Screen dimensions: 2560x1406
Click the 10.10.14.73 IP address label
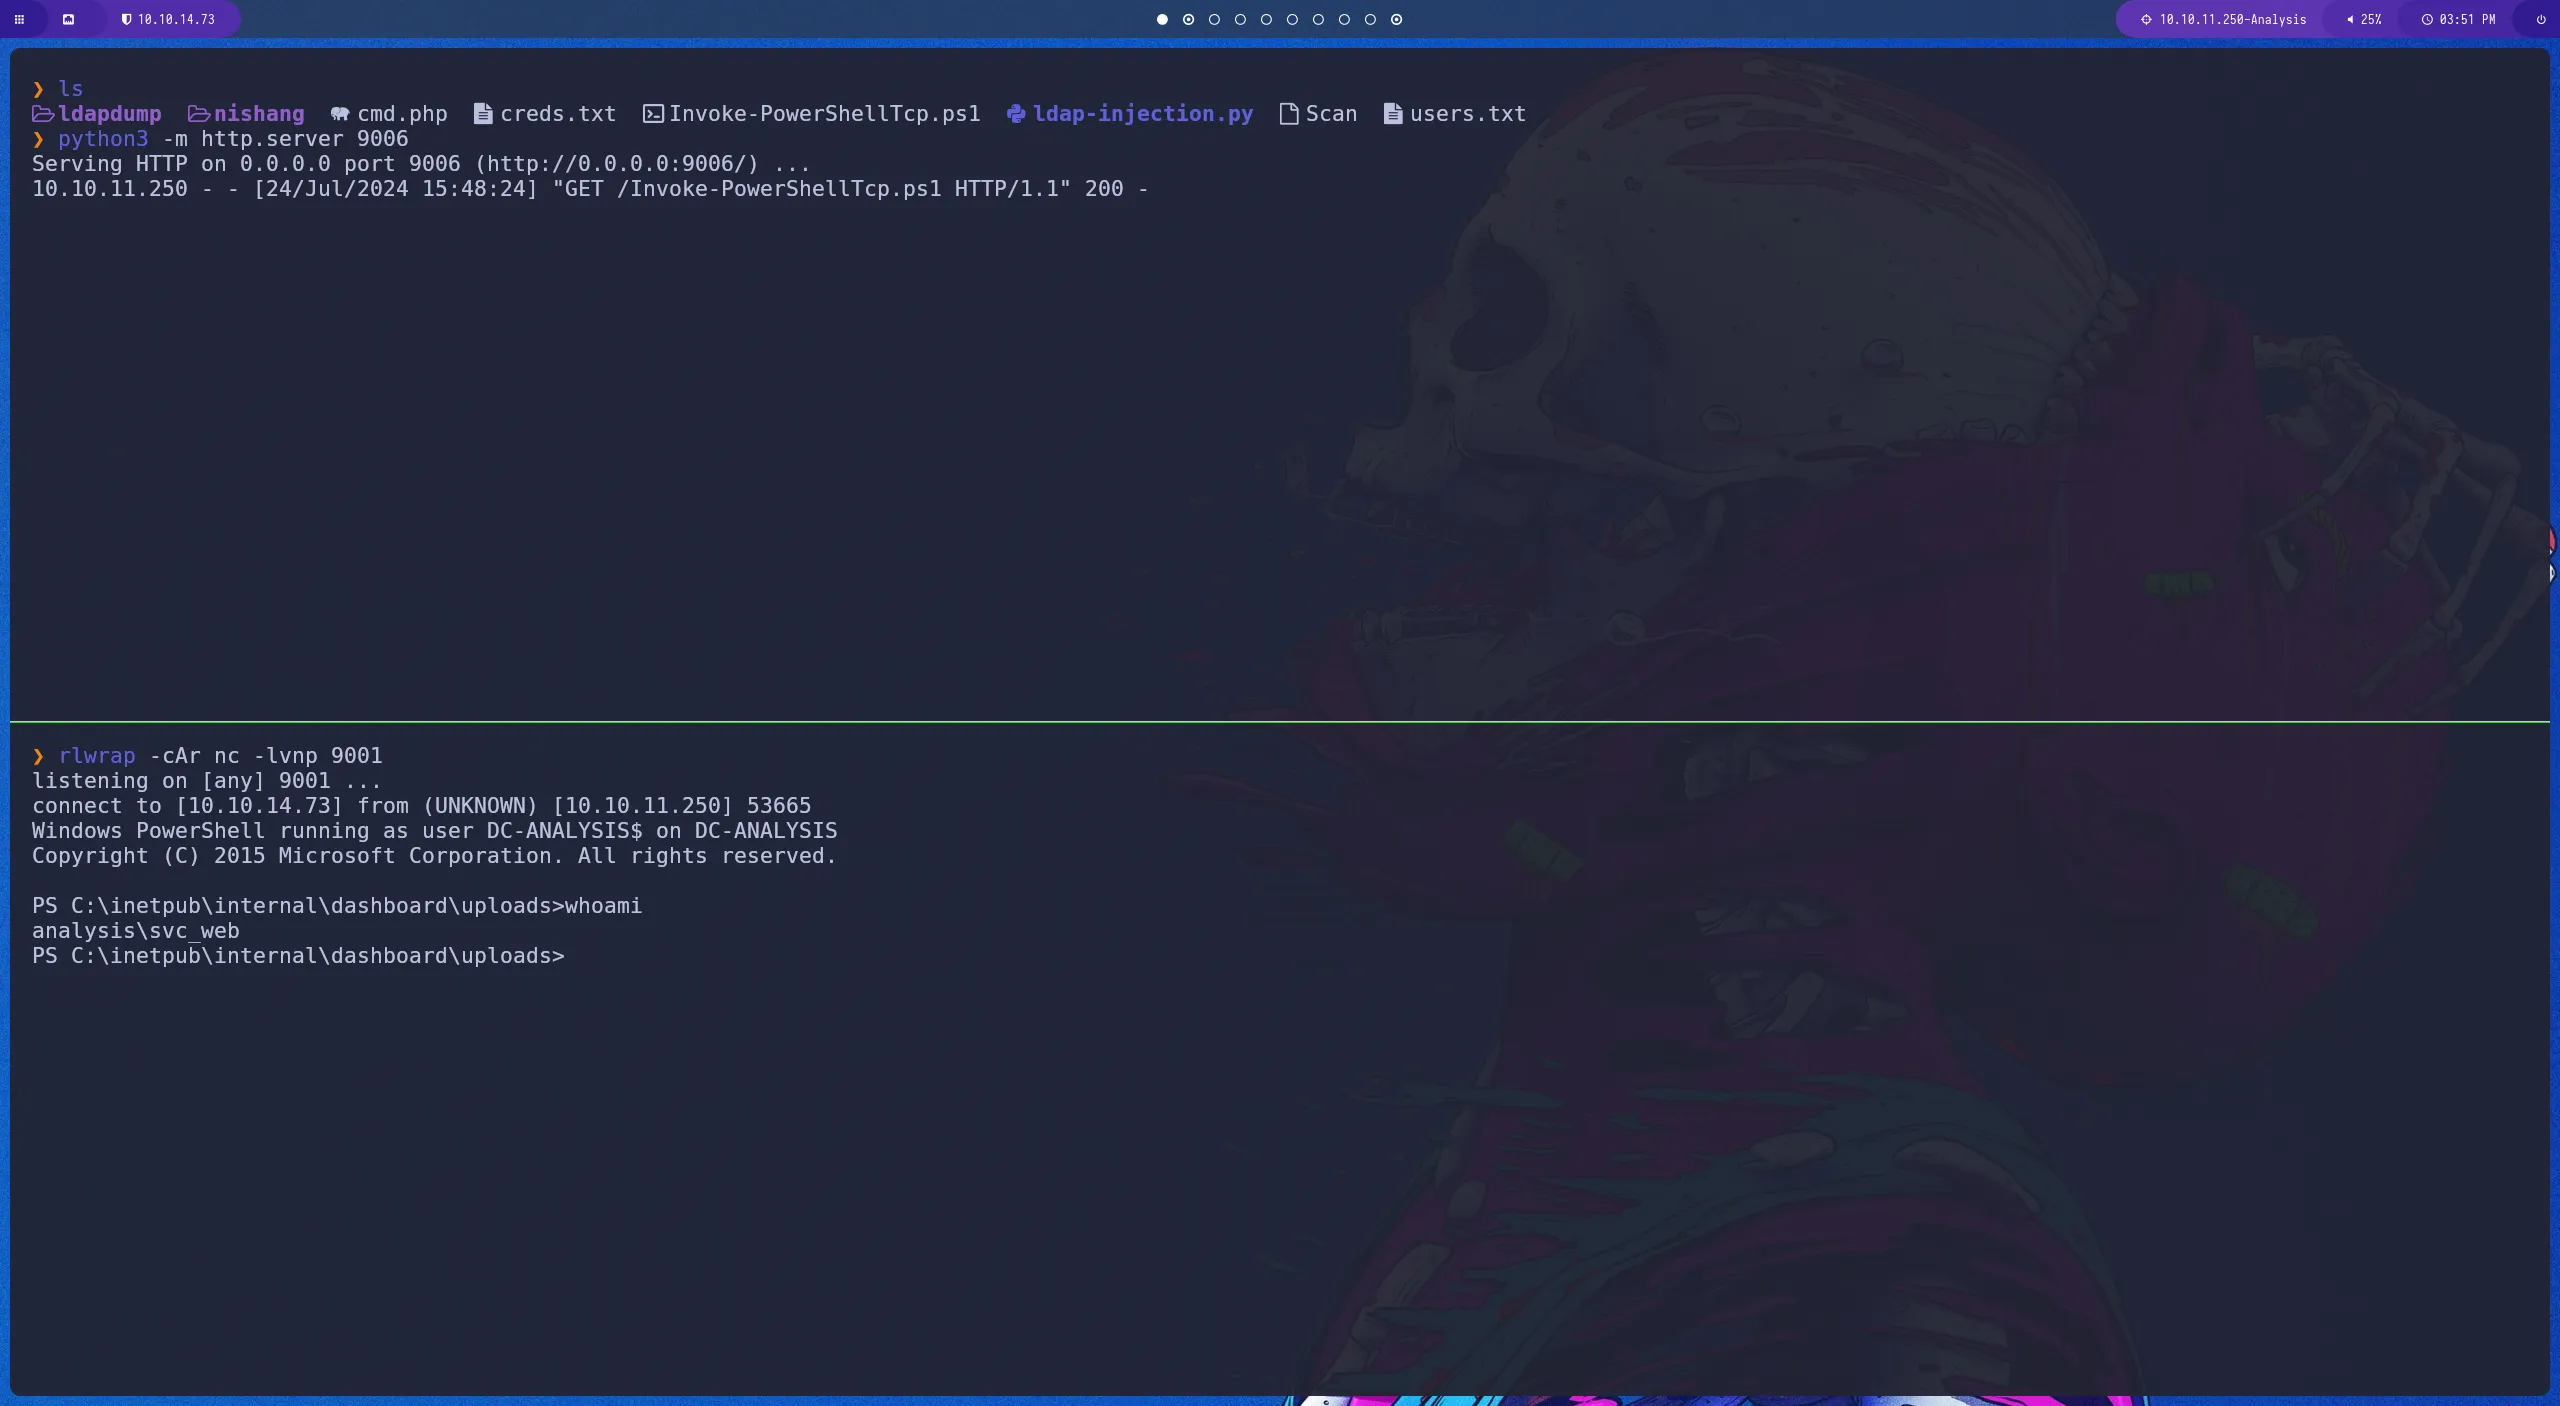176,19
